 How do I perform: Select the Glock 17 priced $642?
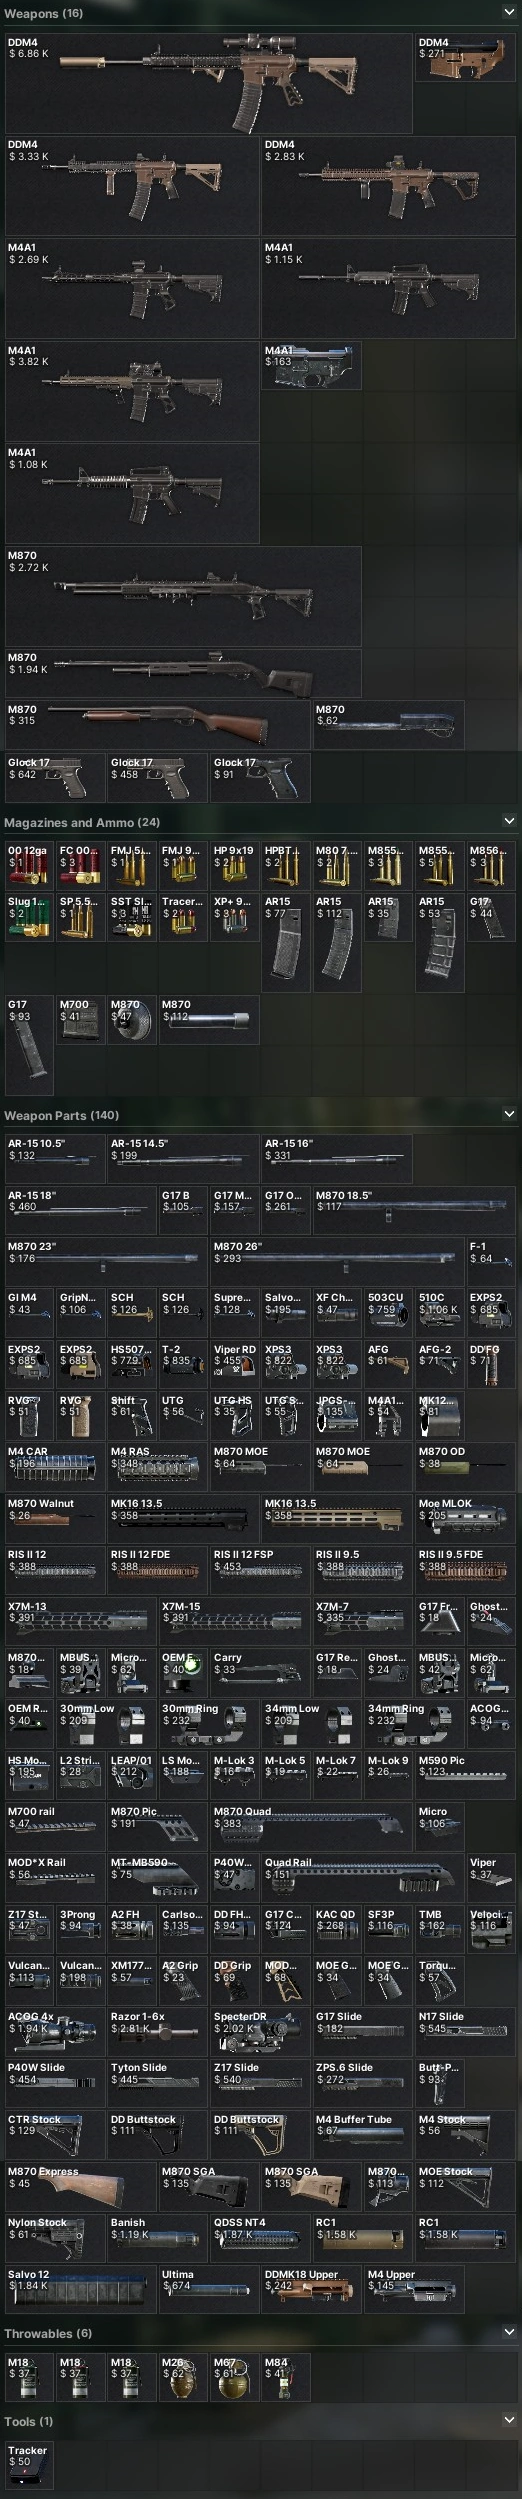(55, 777)
